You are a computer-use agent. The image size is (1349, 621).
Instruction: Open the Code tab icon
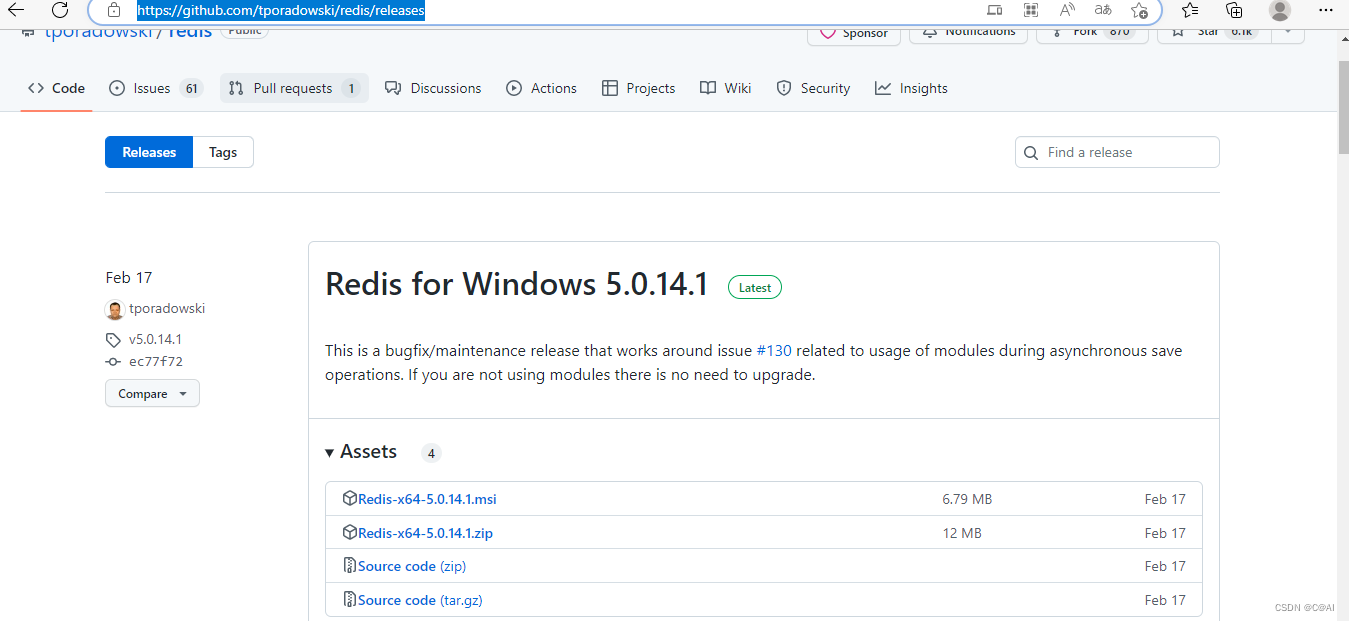pyautogui.click(x=36, y=88)
